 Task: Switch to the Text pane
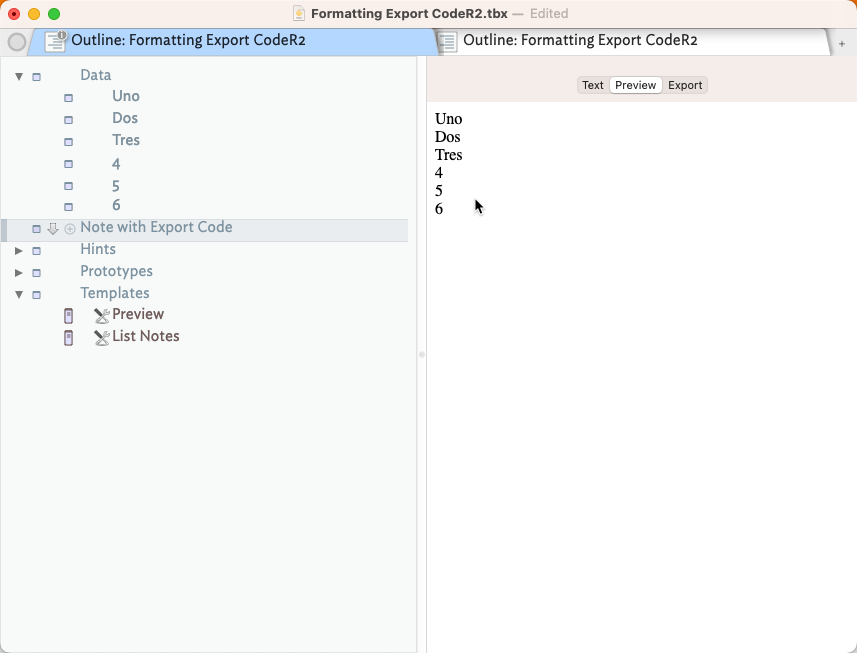(x=593, y=85)
